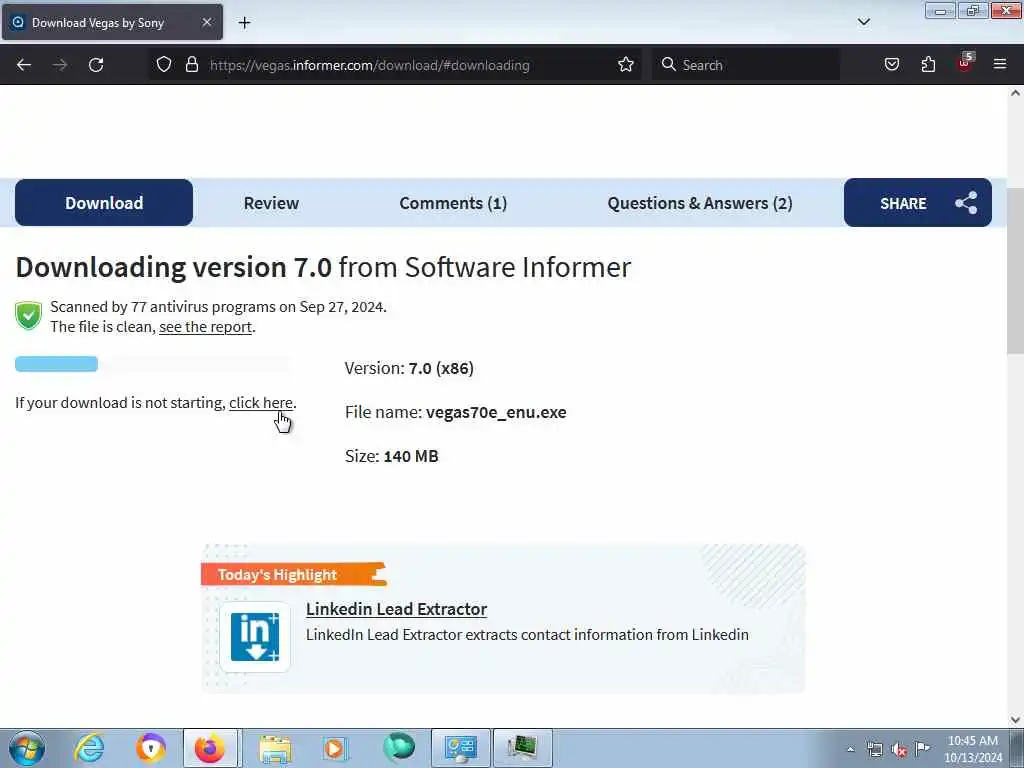Click the page scrollbar up arrow
Screen dimensions: 1024x768
[1015, 93]
